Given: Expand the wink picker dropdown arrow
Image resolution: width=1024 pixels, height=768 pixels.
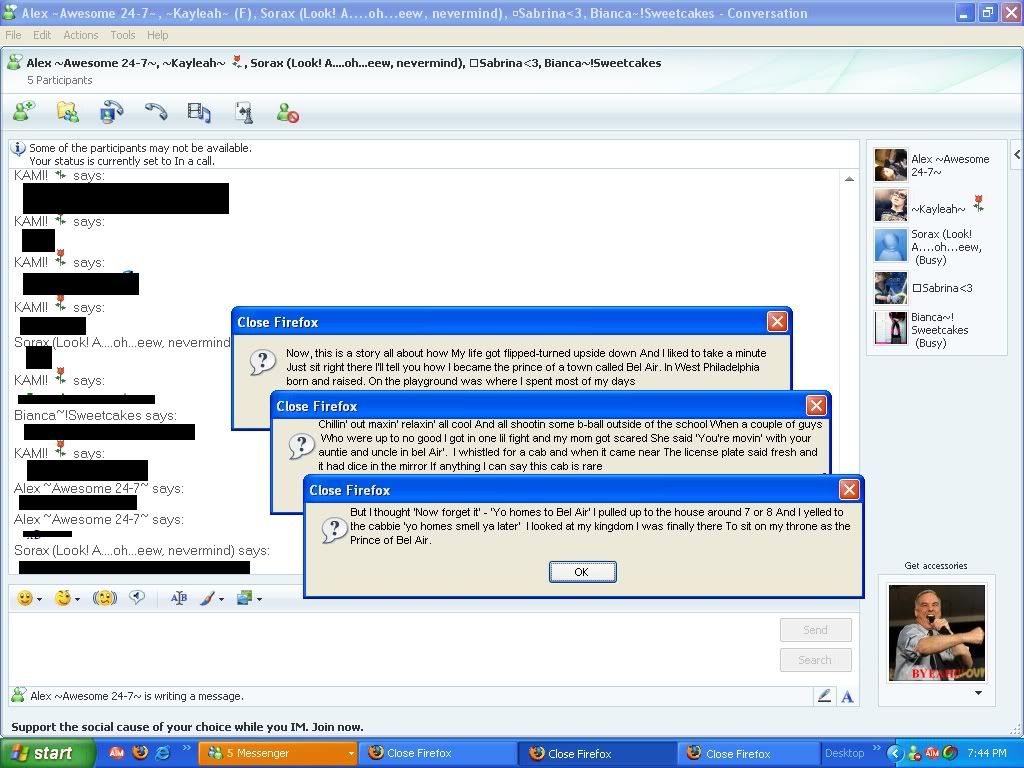Looking at the screenshot, I should pyautogui.click(x=78, y=599).
